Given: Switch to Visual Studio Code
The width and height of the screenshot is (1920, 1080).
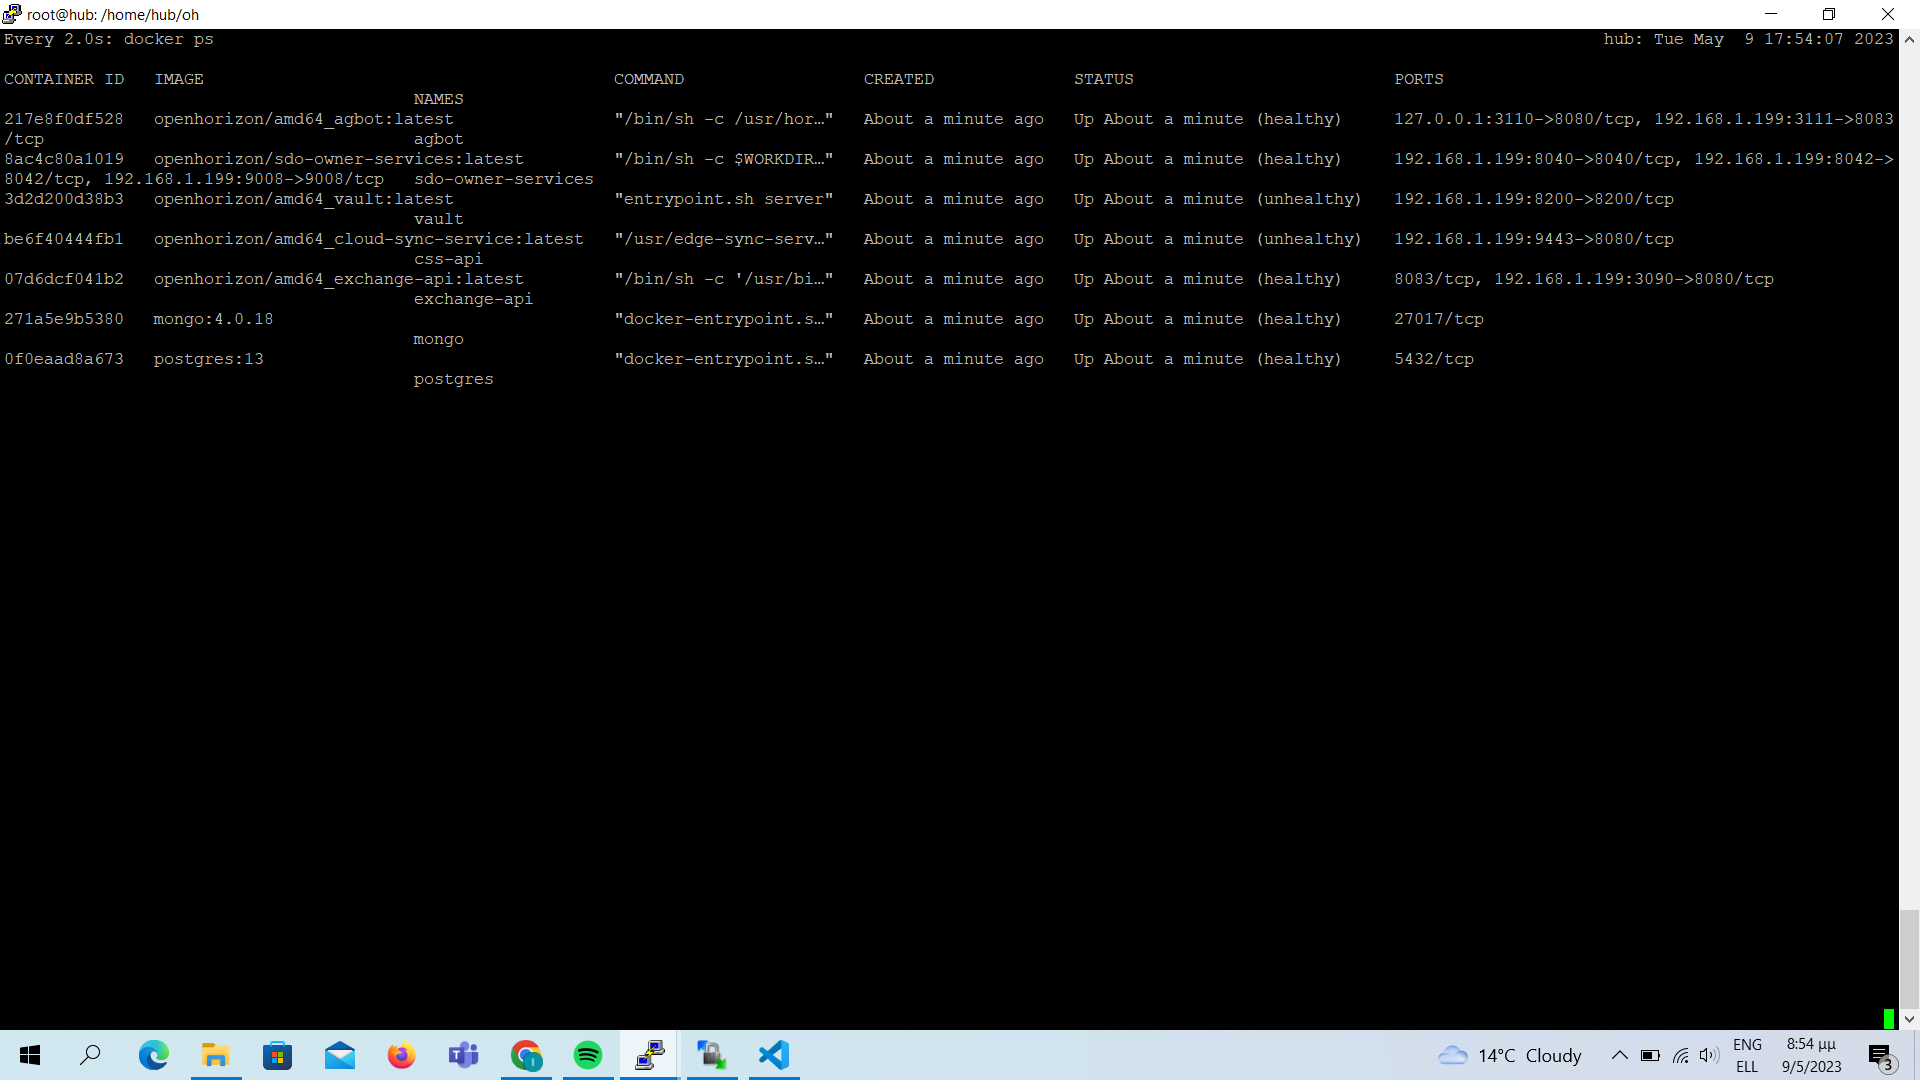Looking at the screenshot, I should 774,1055.
